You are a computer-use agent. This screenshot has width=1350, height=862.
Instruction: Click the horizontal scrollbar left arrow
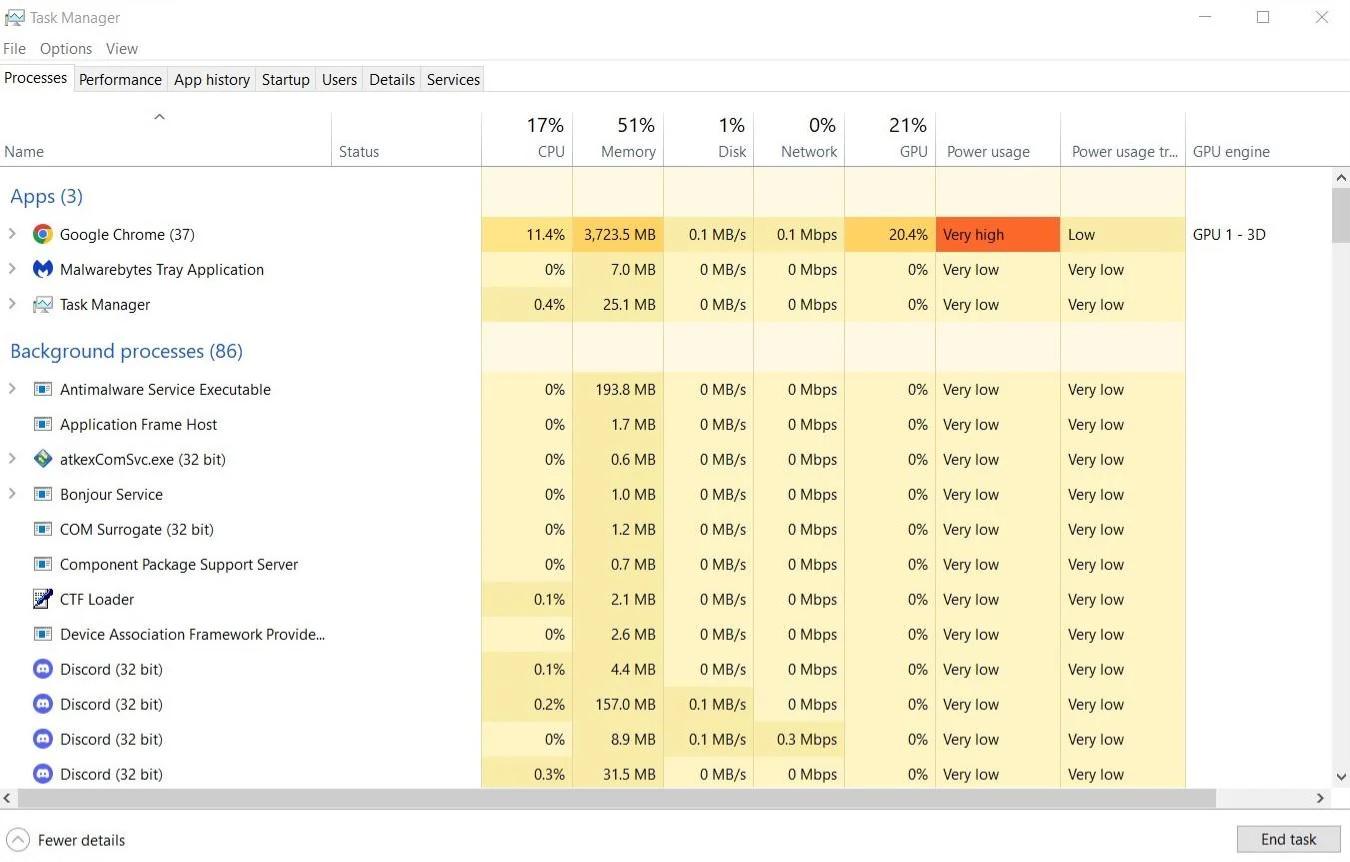coord(8,798)
